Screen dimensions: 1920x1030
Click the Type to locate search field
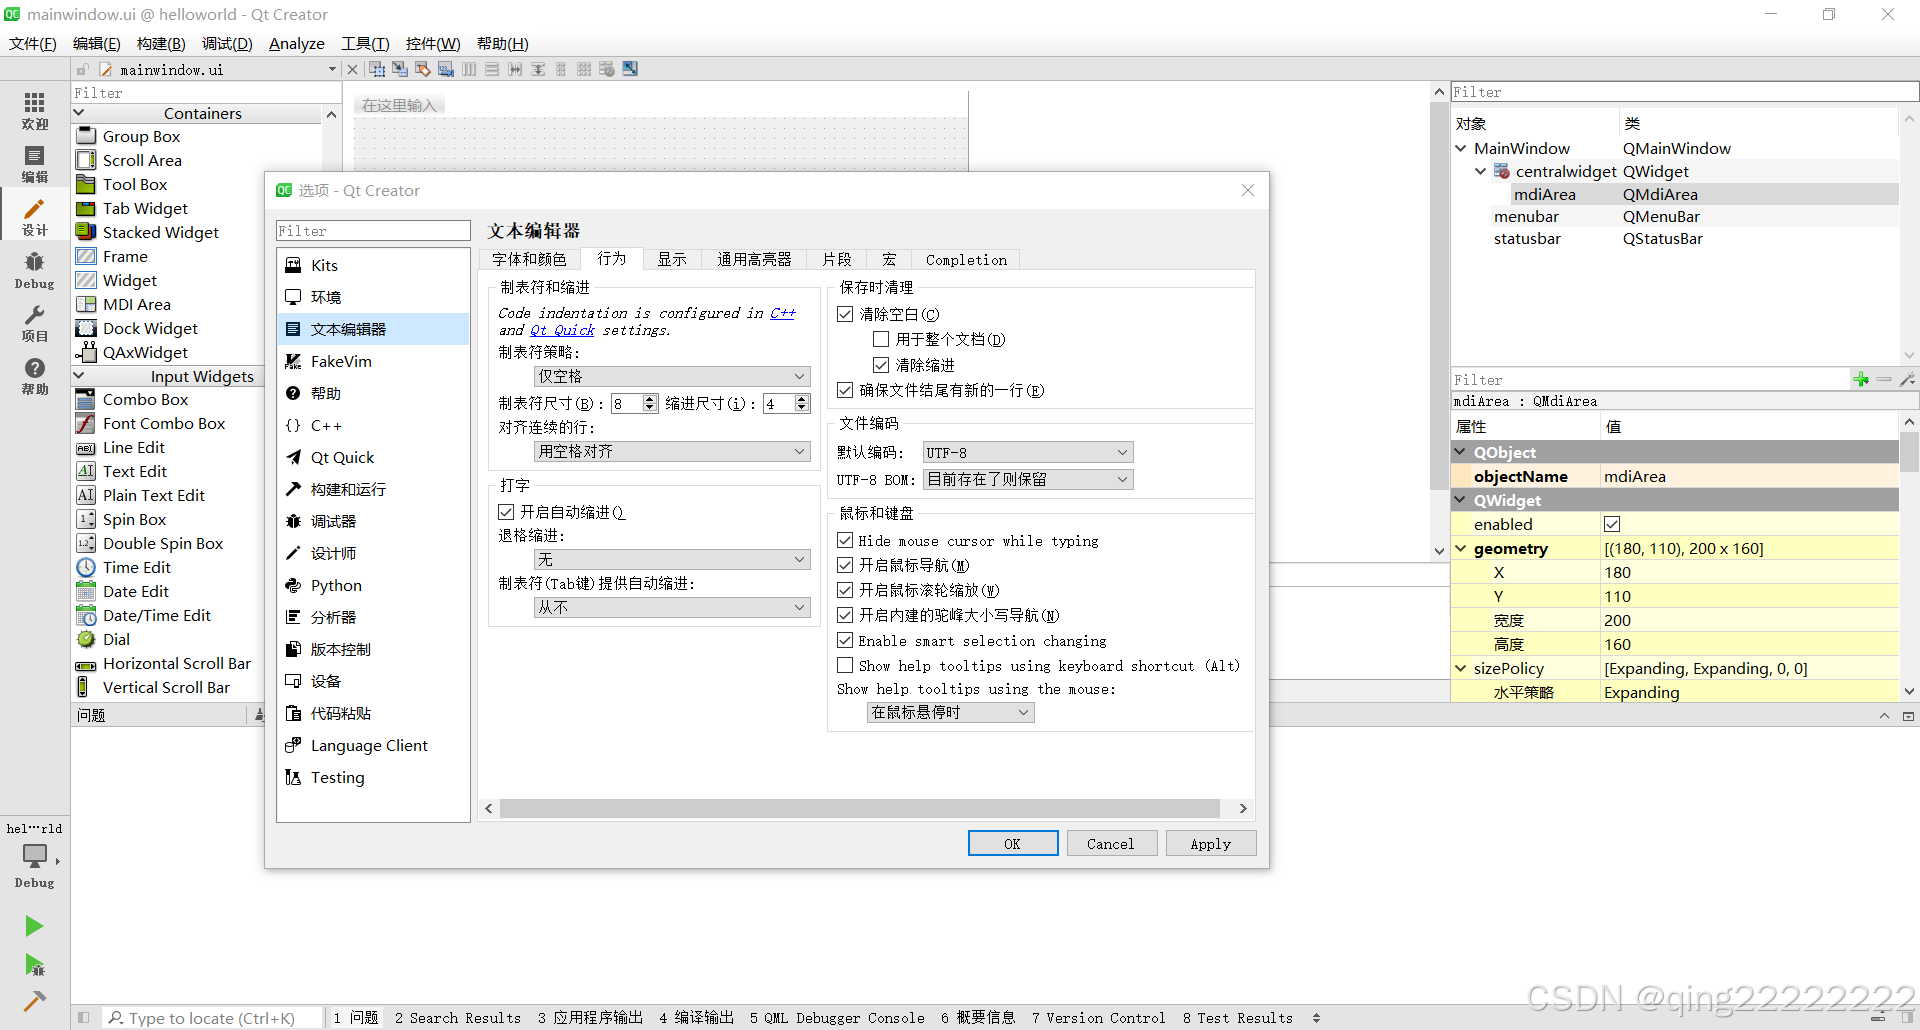click(214, 1018)
